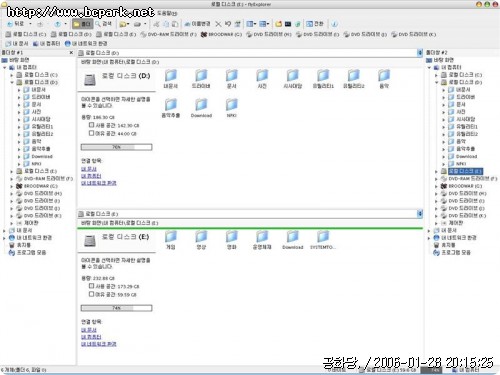This screenshot has height=375, width=500.
Task: Check 여유 공간 44.00 GB box for D:
Action: tap(91, 133)
